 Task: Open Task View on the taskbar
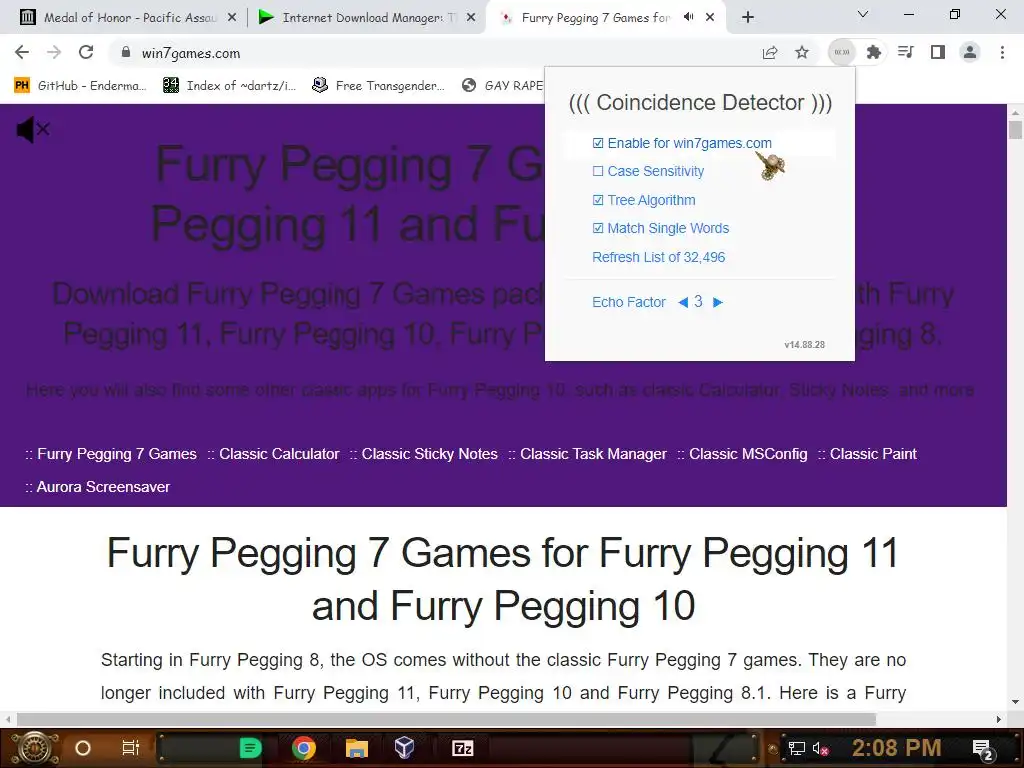click(x=131, y=748)
